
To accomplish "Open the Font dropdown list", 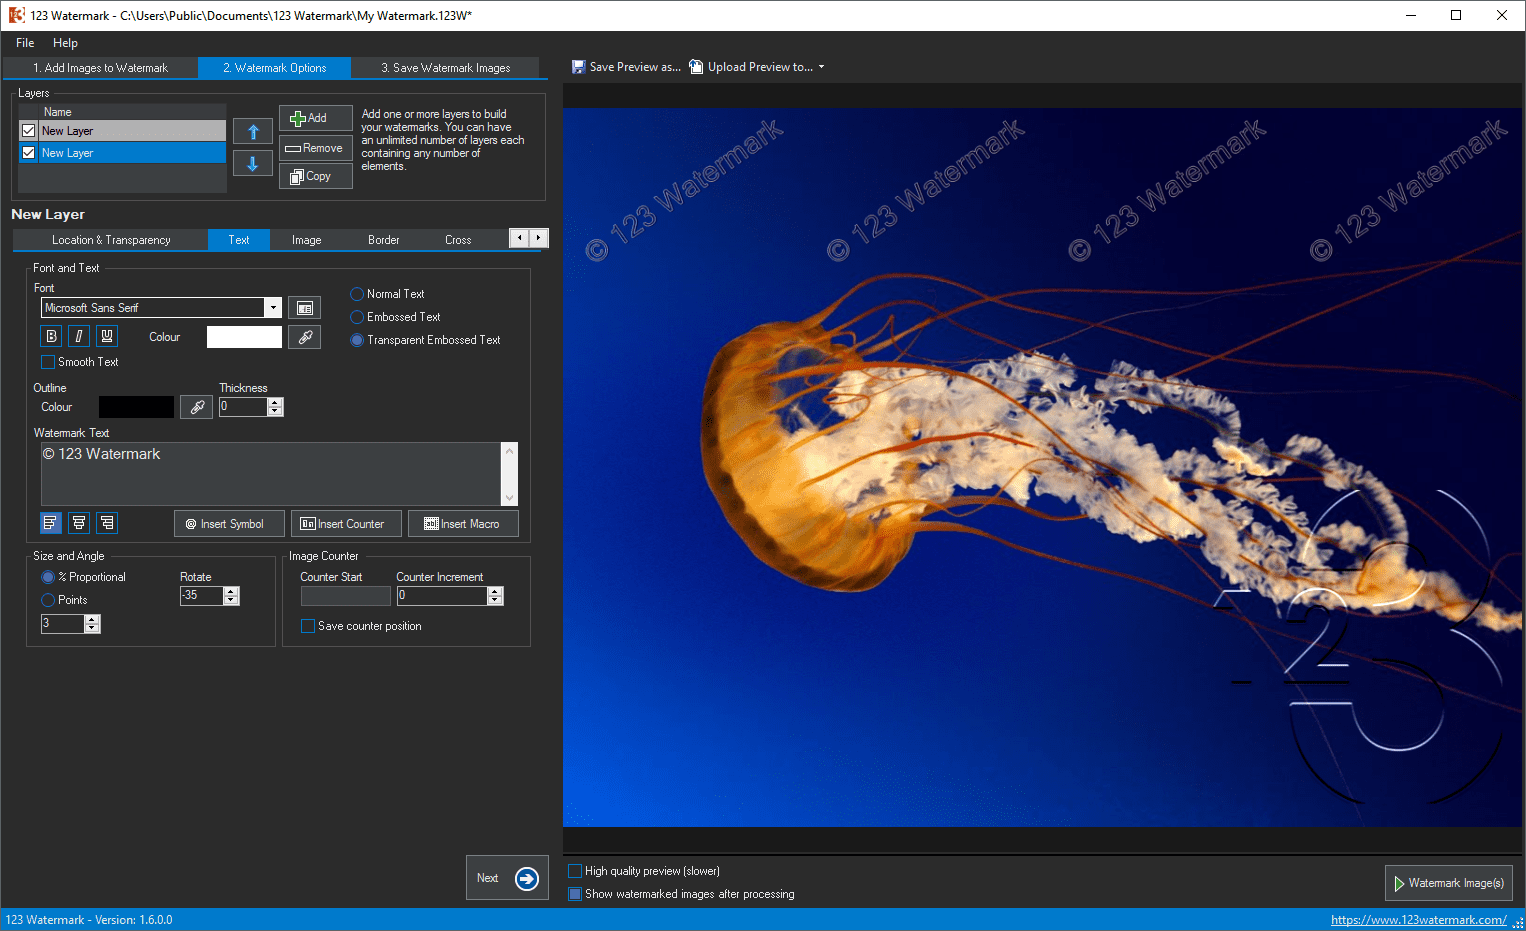I will pyautogui.click(x=273, y=308).
